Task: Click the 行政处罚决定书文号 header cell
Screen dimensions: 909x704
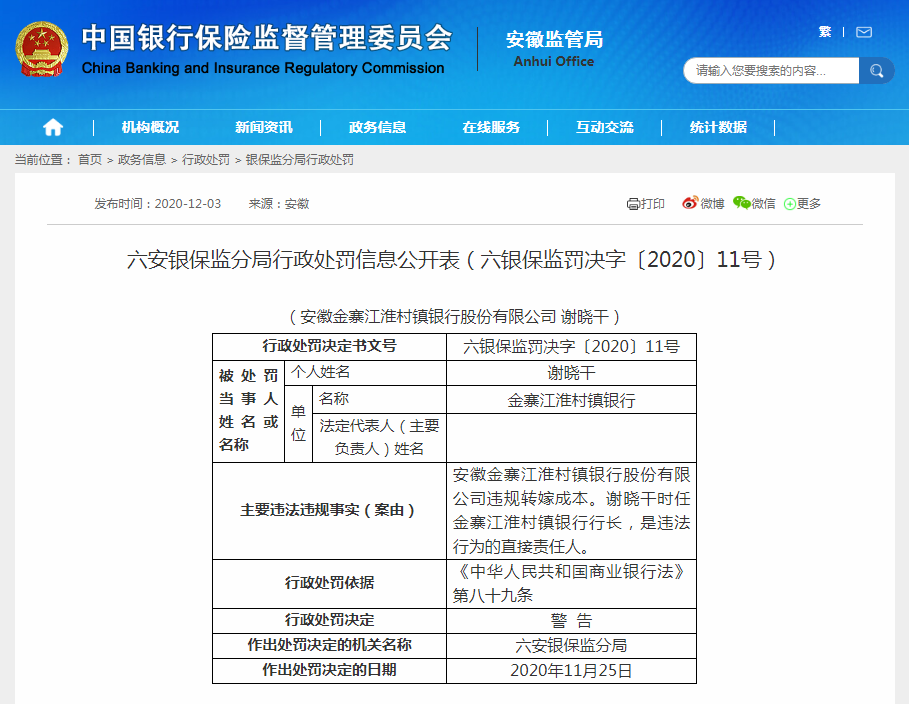Action: (x=329, y=347)
